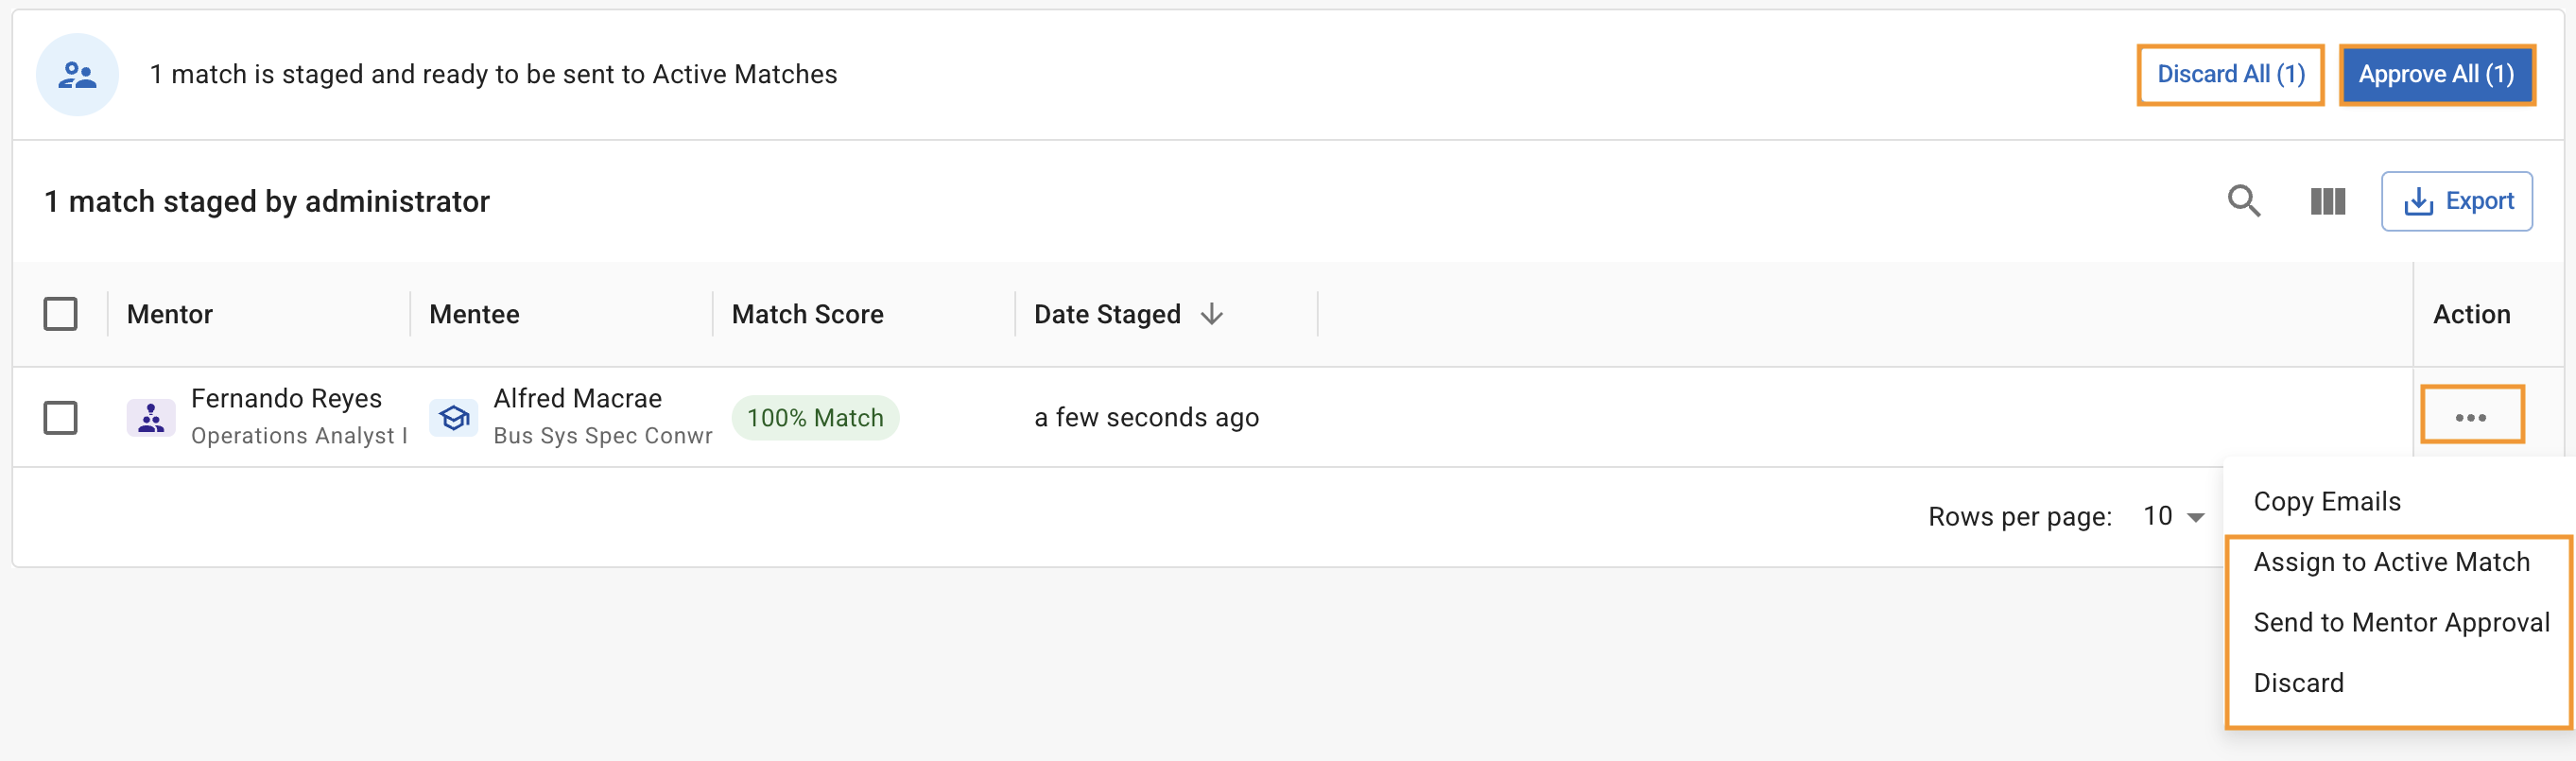Click the Match Score column header
Image resolution: width=2576 pixels, height=761 pixels.
click(807, 314)
